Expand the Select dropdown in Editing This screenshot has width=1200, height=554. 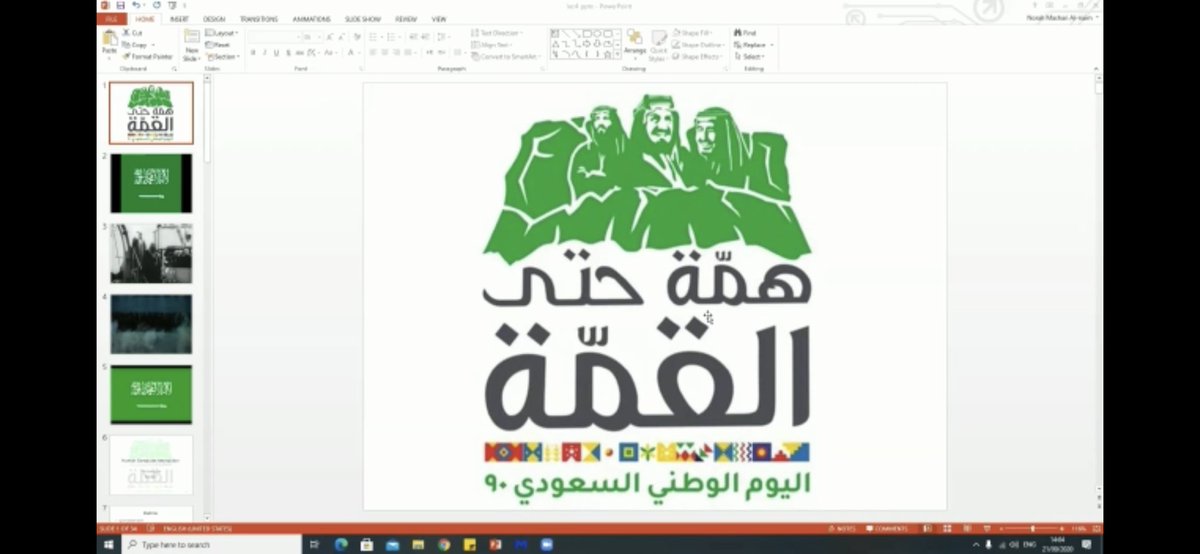click(750, 57)
